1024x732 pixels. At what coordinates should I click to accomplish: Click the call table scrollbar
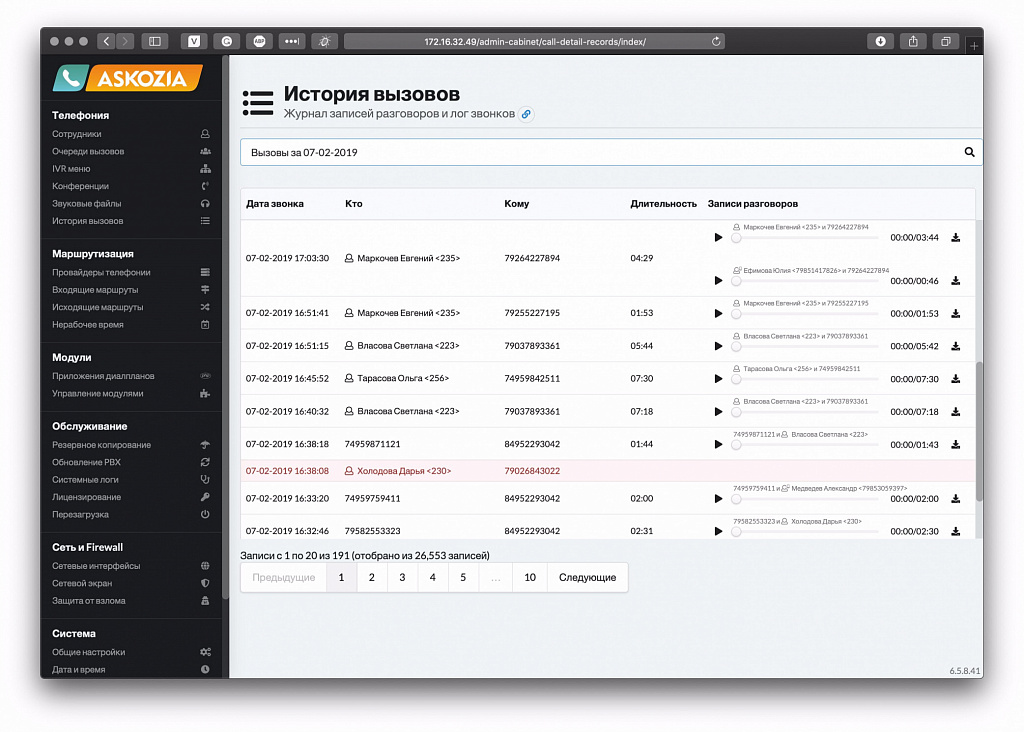click(979, 431)
